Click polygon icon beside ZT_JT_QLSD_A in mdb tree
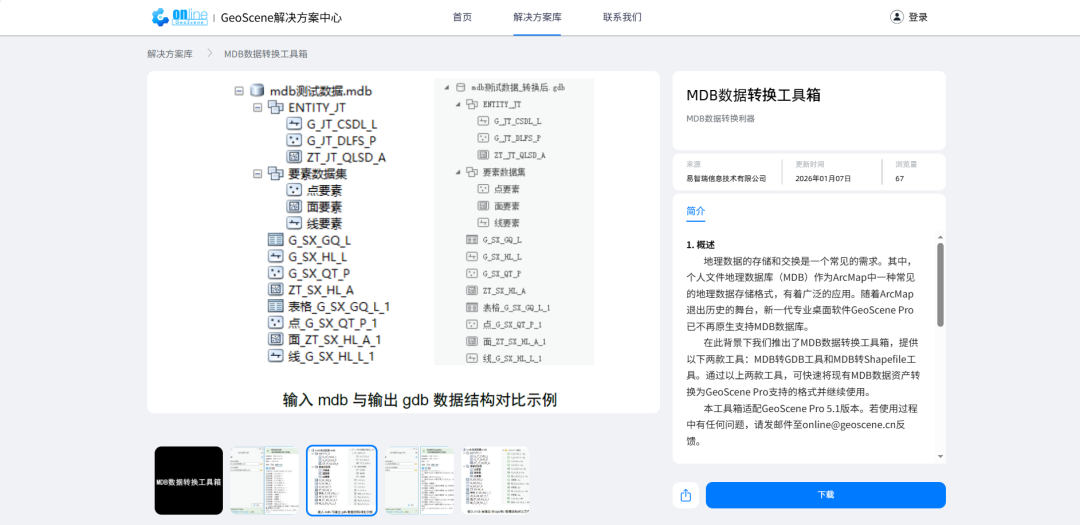This screenshot has height=525, width=1080. point(294,157)
